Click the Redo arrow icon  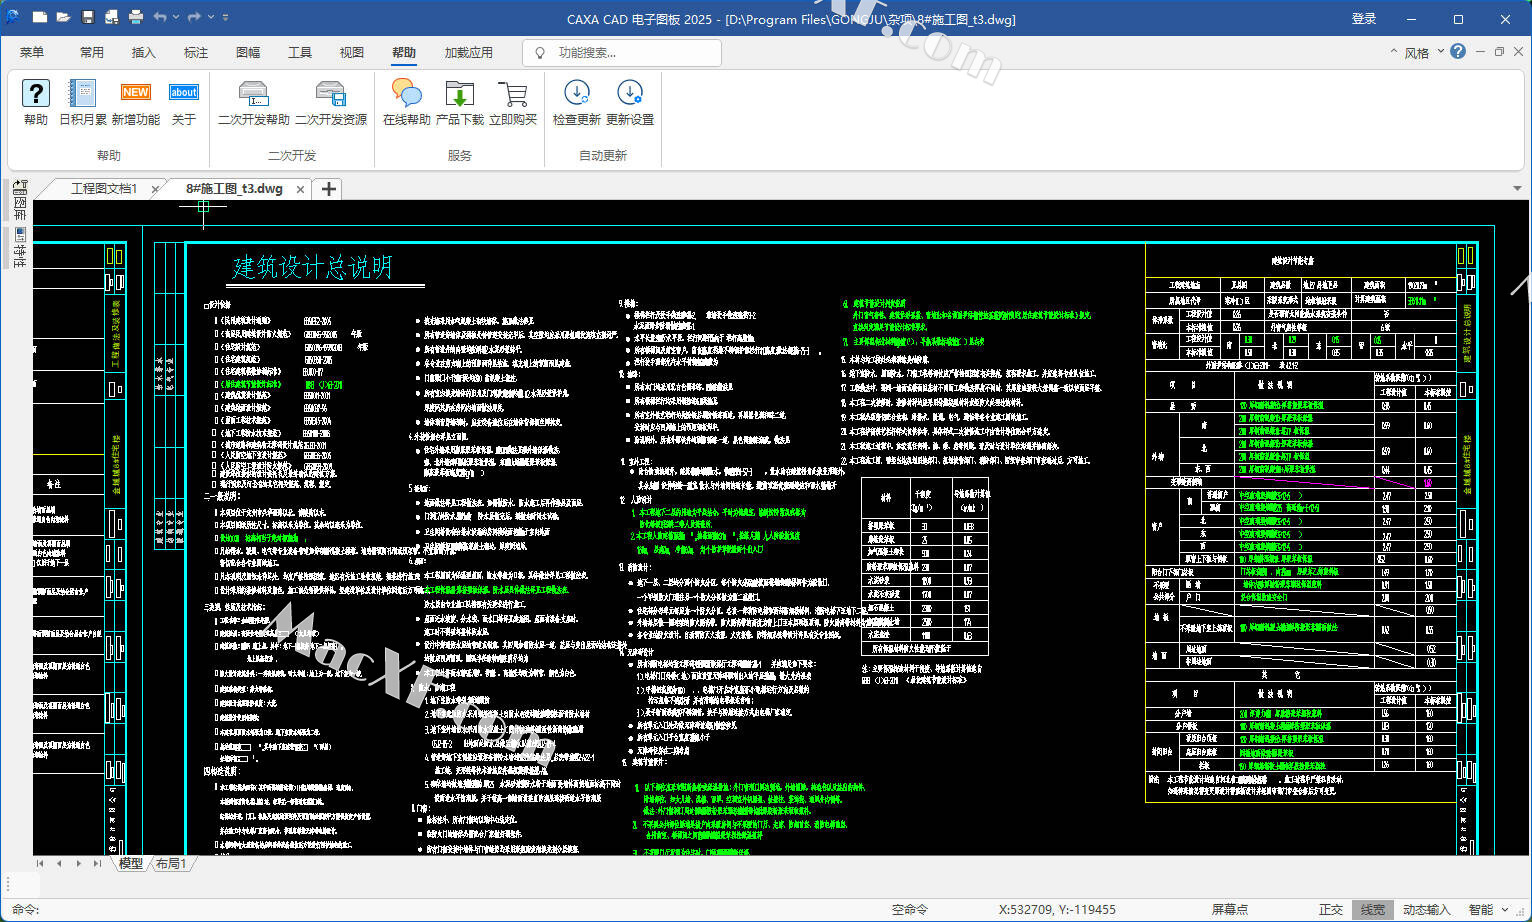[194, 17]
